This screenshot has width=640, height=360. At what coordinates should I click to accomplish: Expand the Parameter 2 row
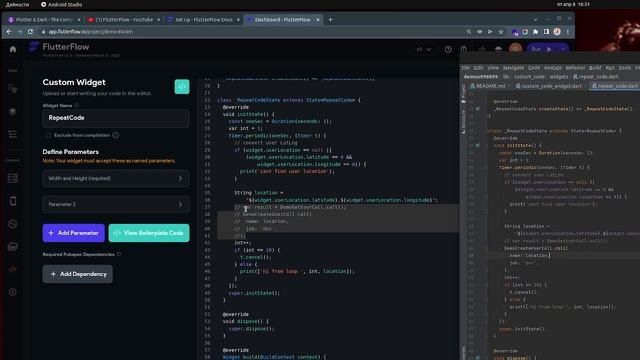coord(116,204)
